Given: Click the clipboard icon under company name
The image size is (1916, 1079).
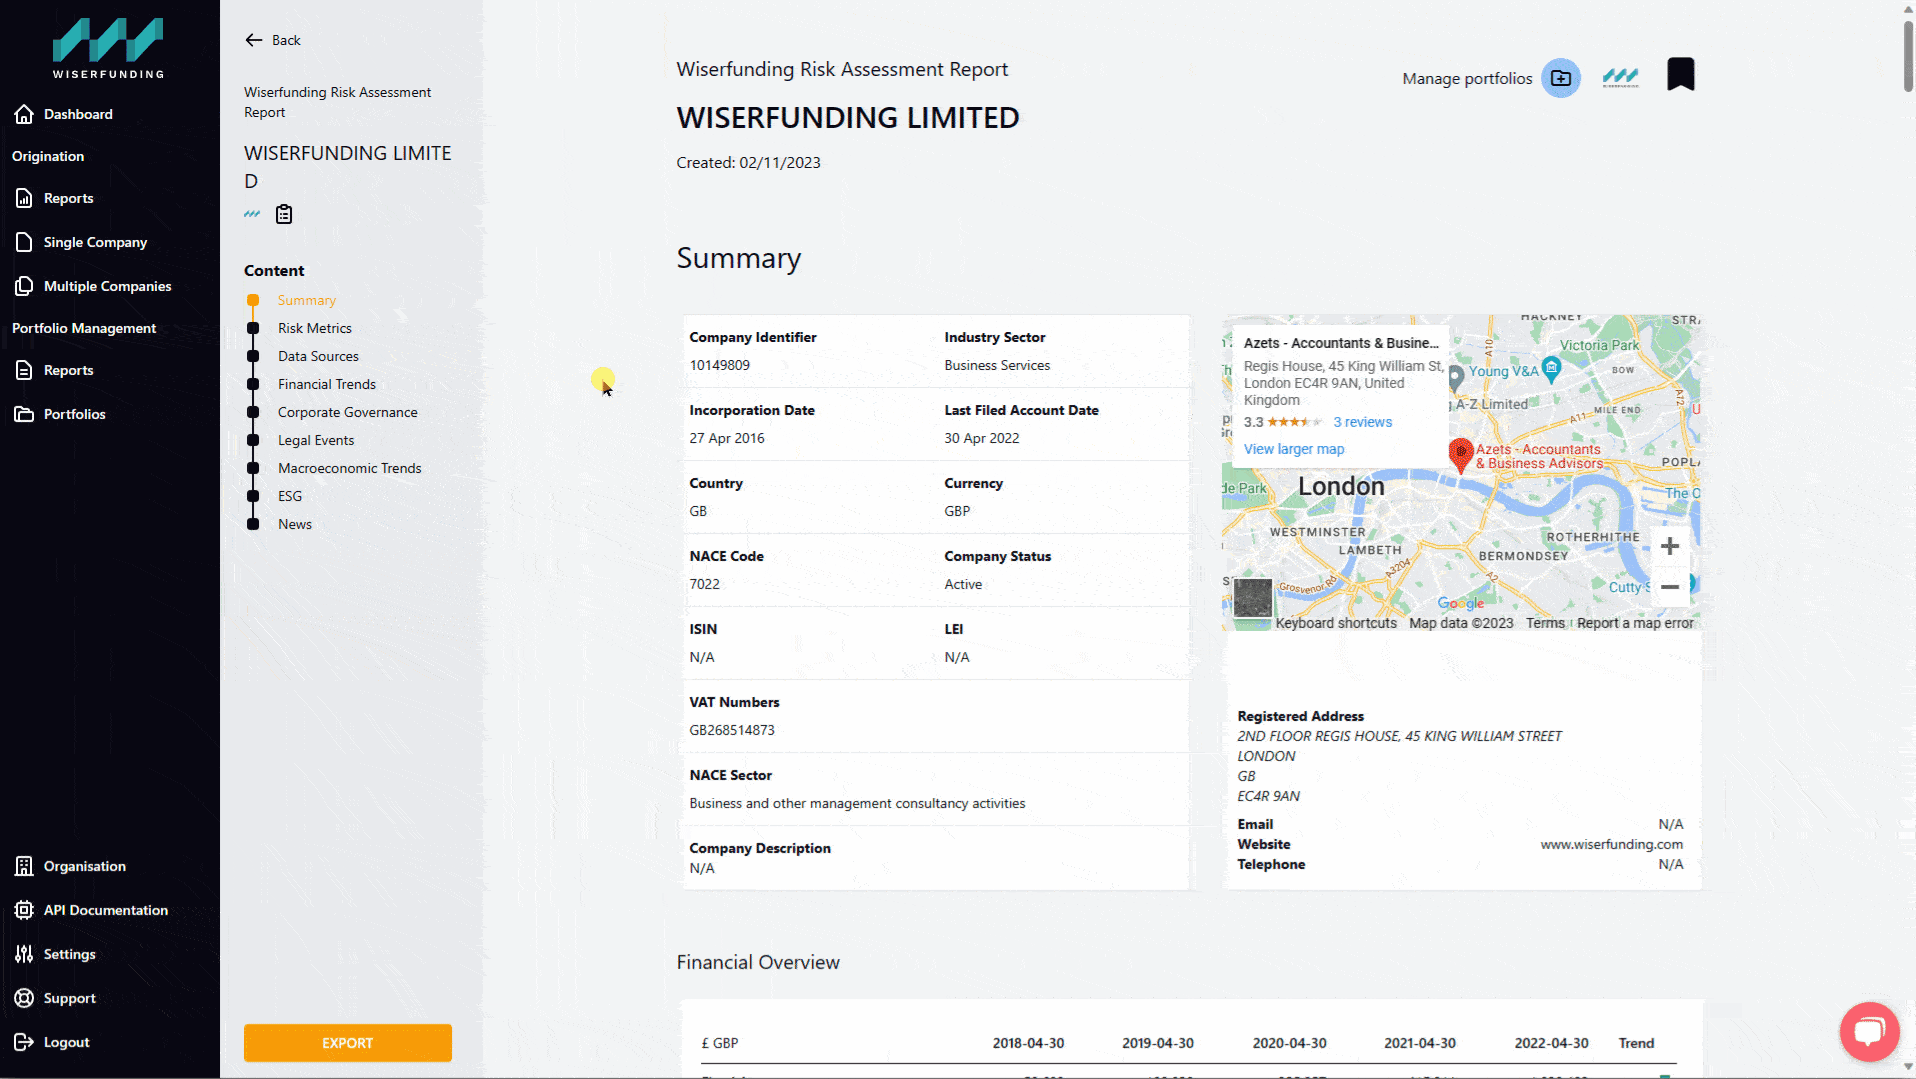Looking at the screenshot, I should pyautogui.click(x=284, y=214).
